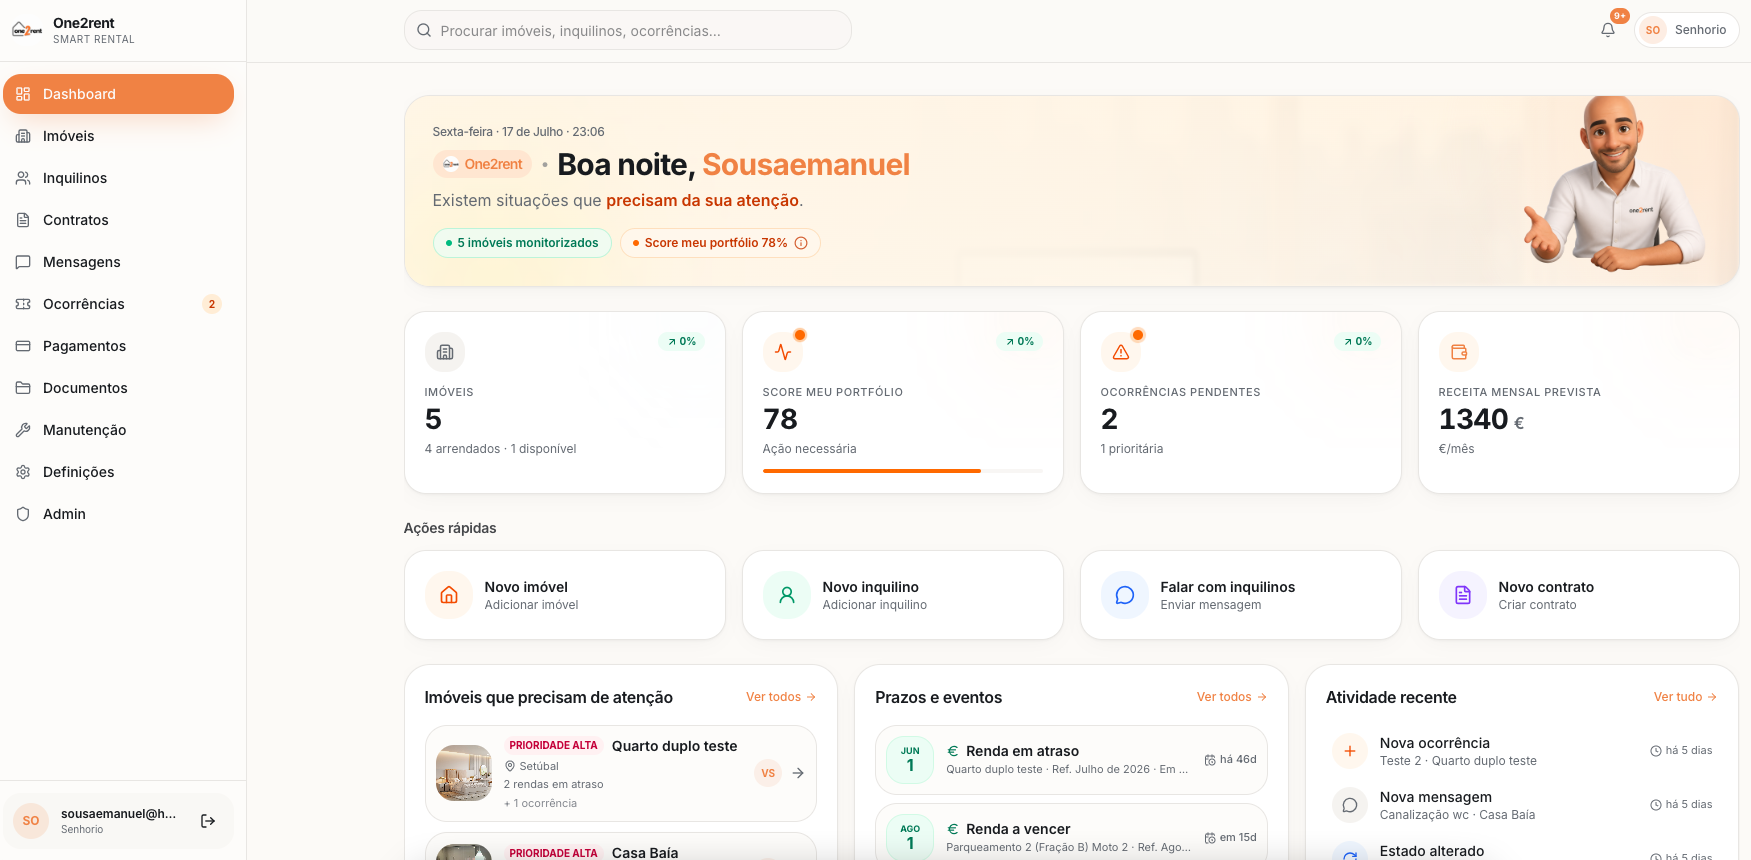Open the Renda em atraso event

[1071, 760]
